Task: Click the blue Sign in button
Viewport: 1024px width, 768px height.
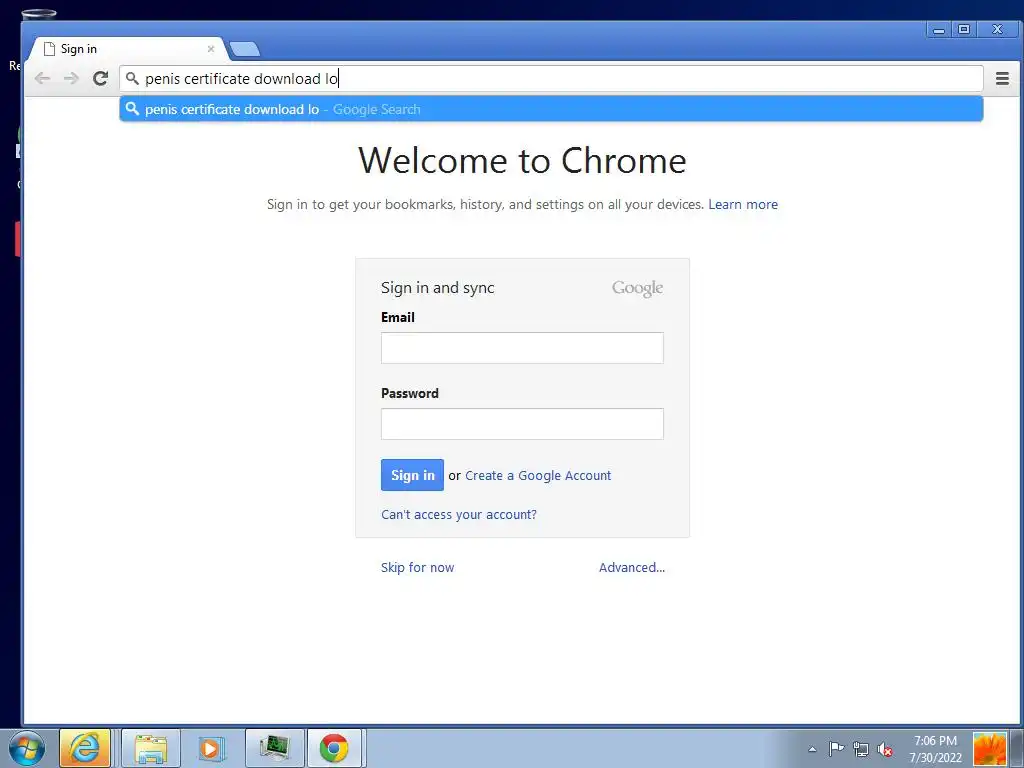Action: (x=412, y=475)
